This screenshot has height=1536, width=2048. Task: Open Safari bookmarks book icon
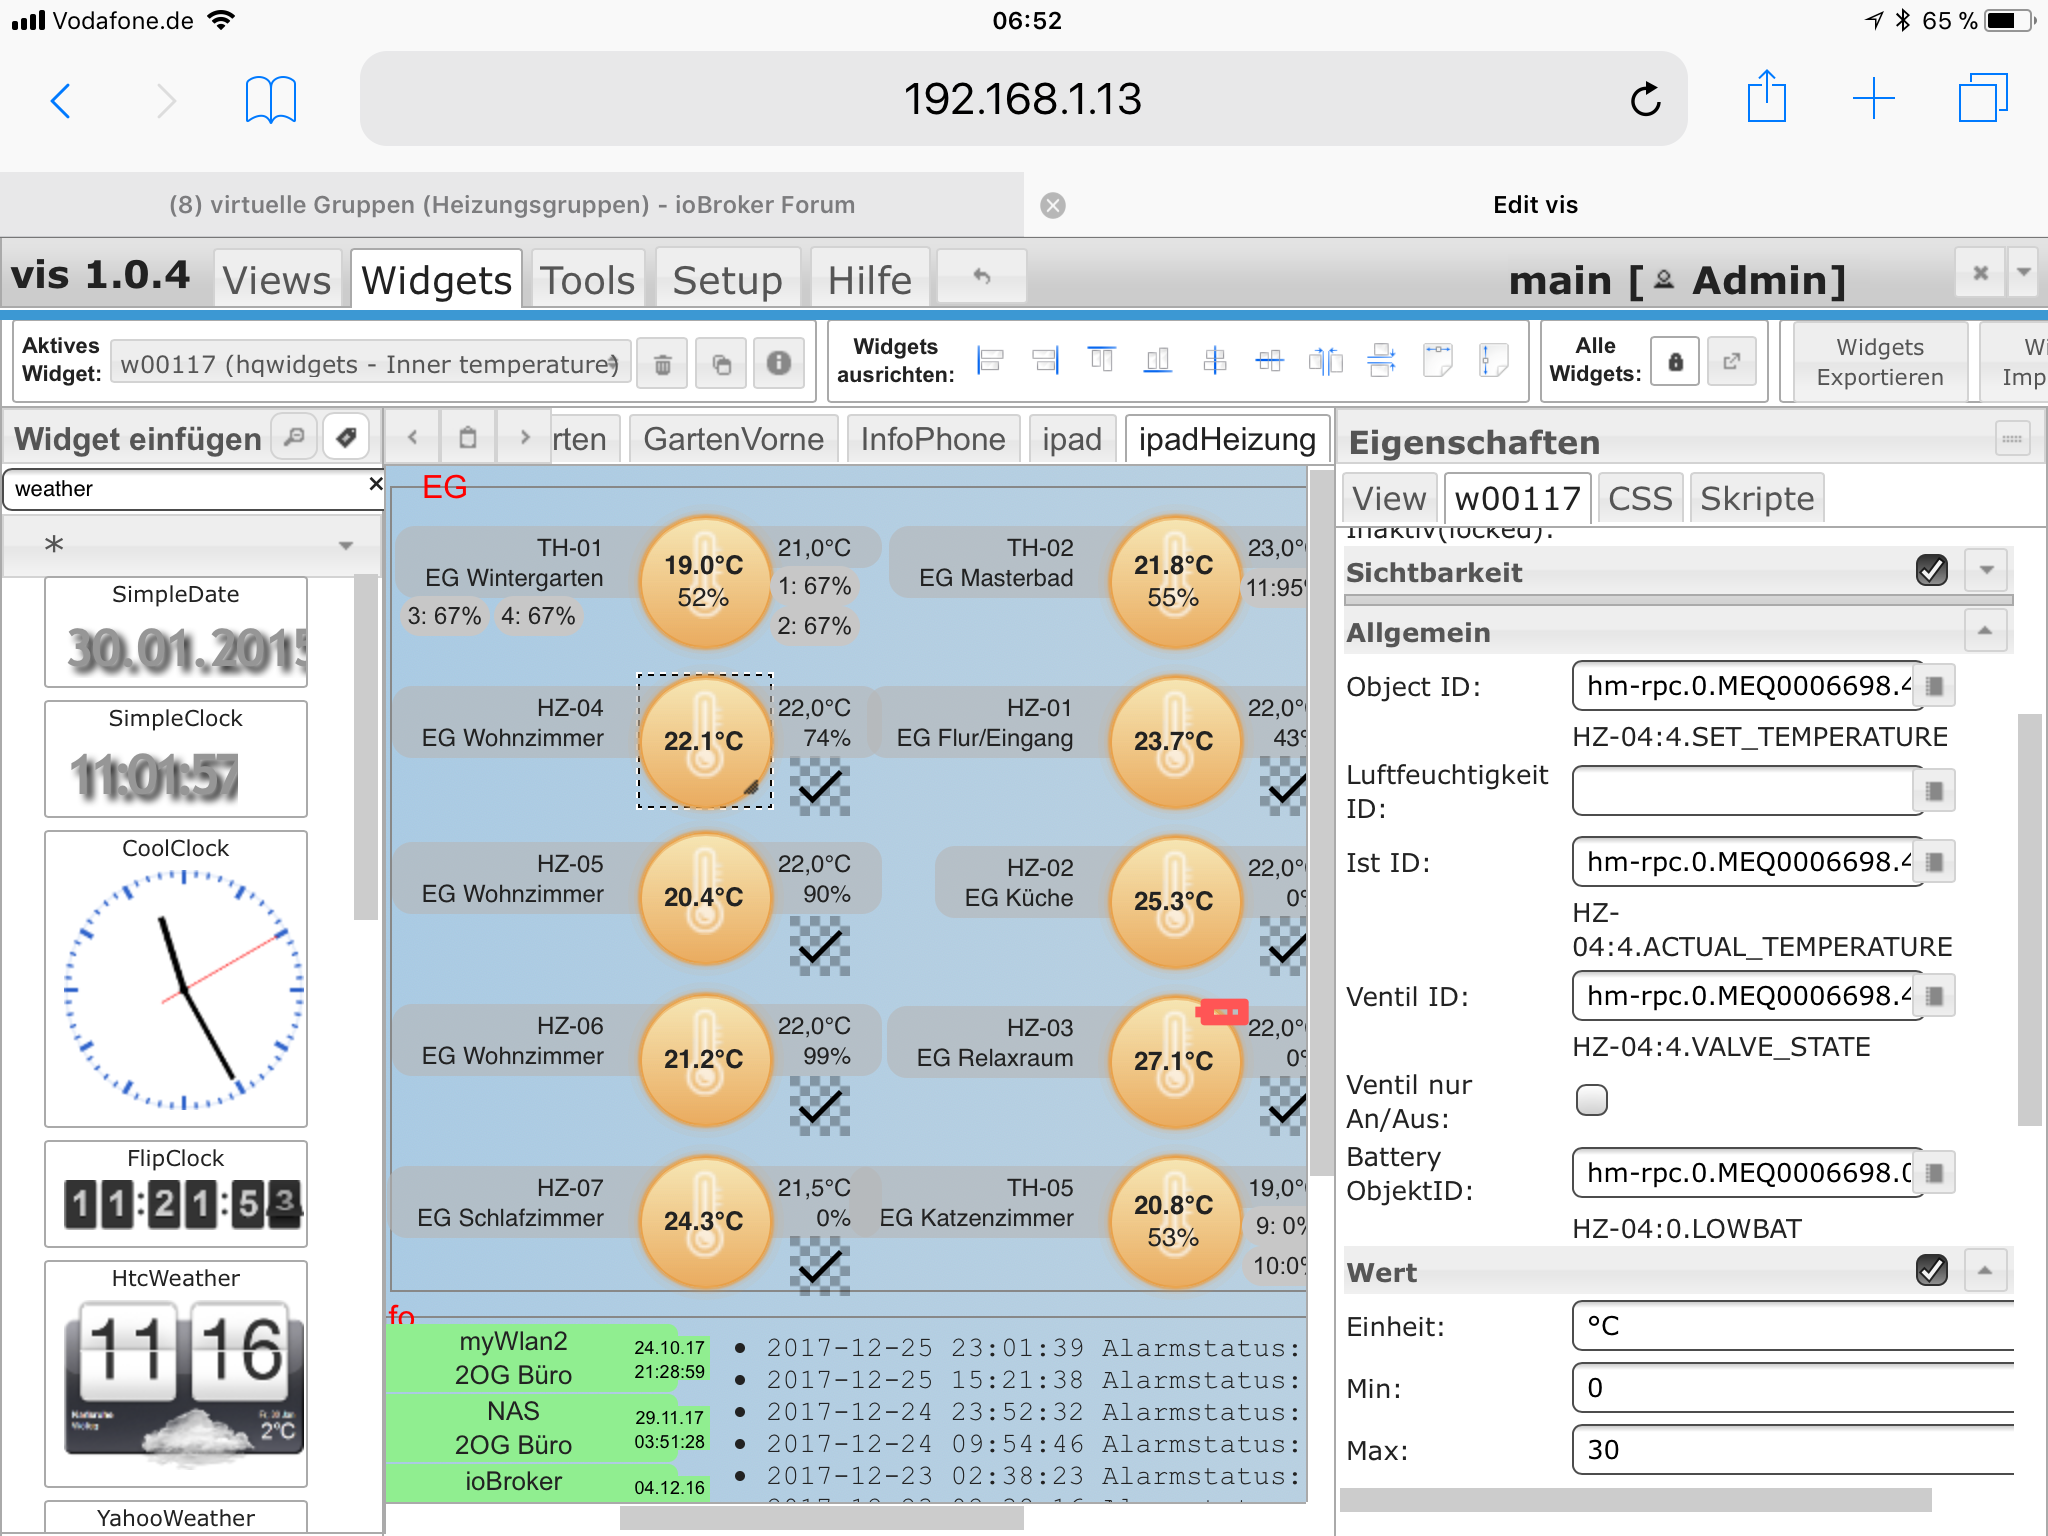pos(271,100)
